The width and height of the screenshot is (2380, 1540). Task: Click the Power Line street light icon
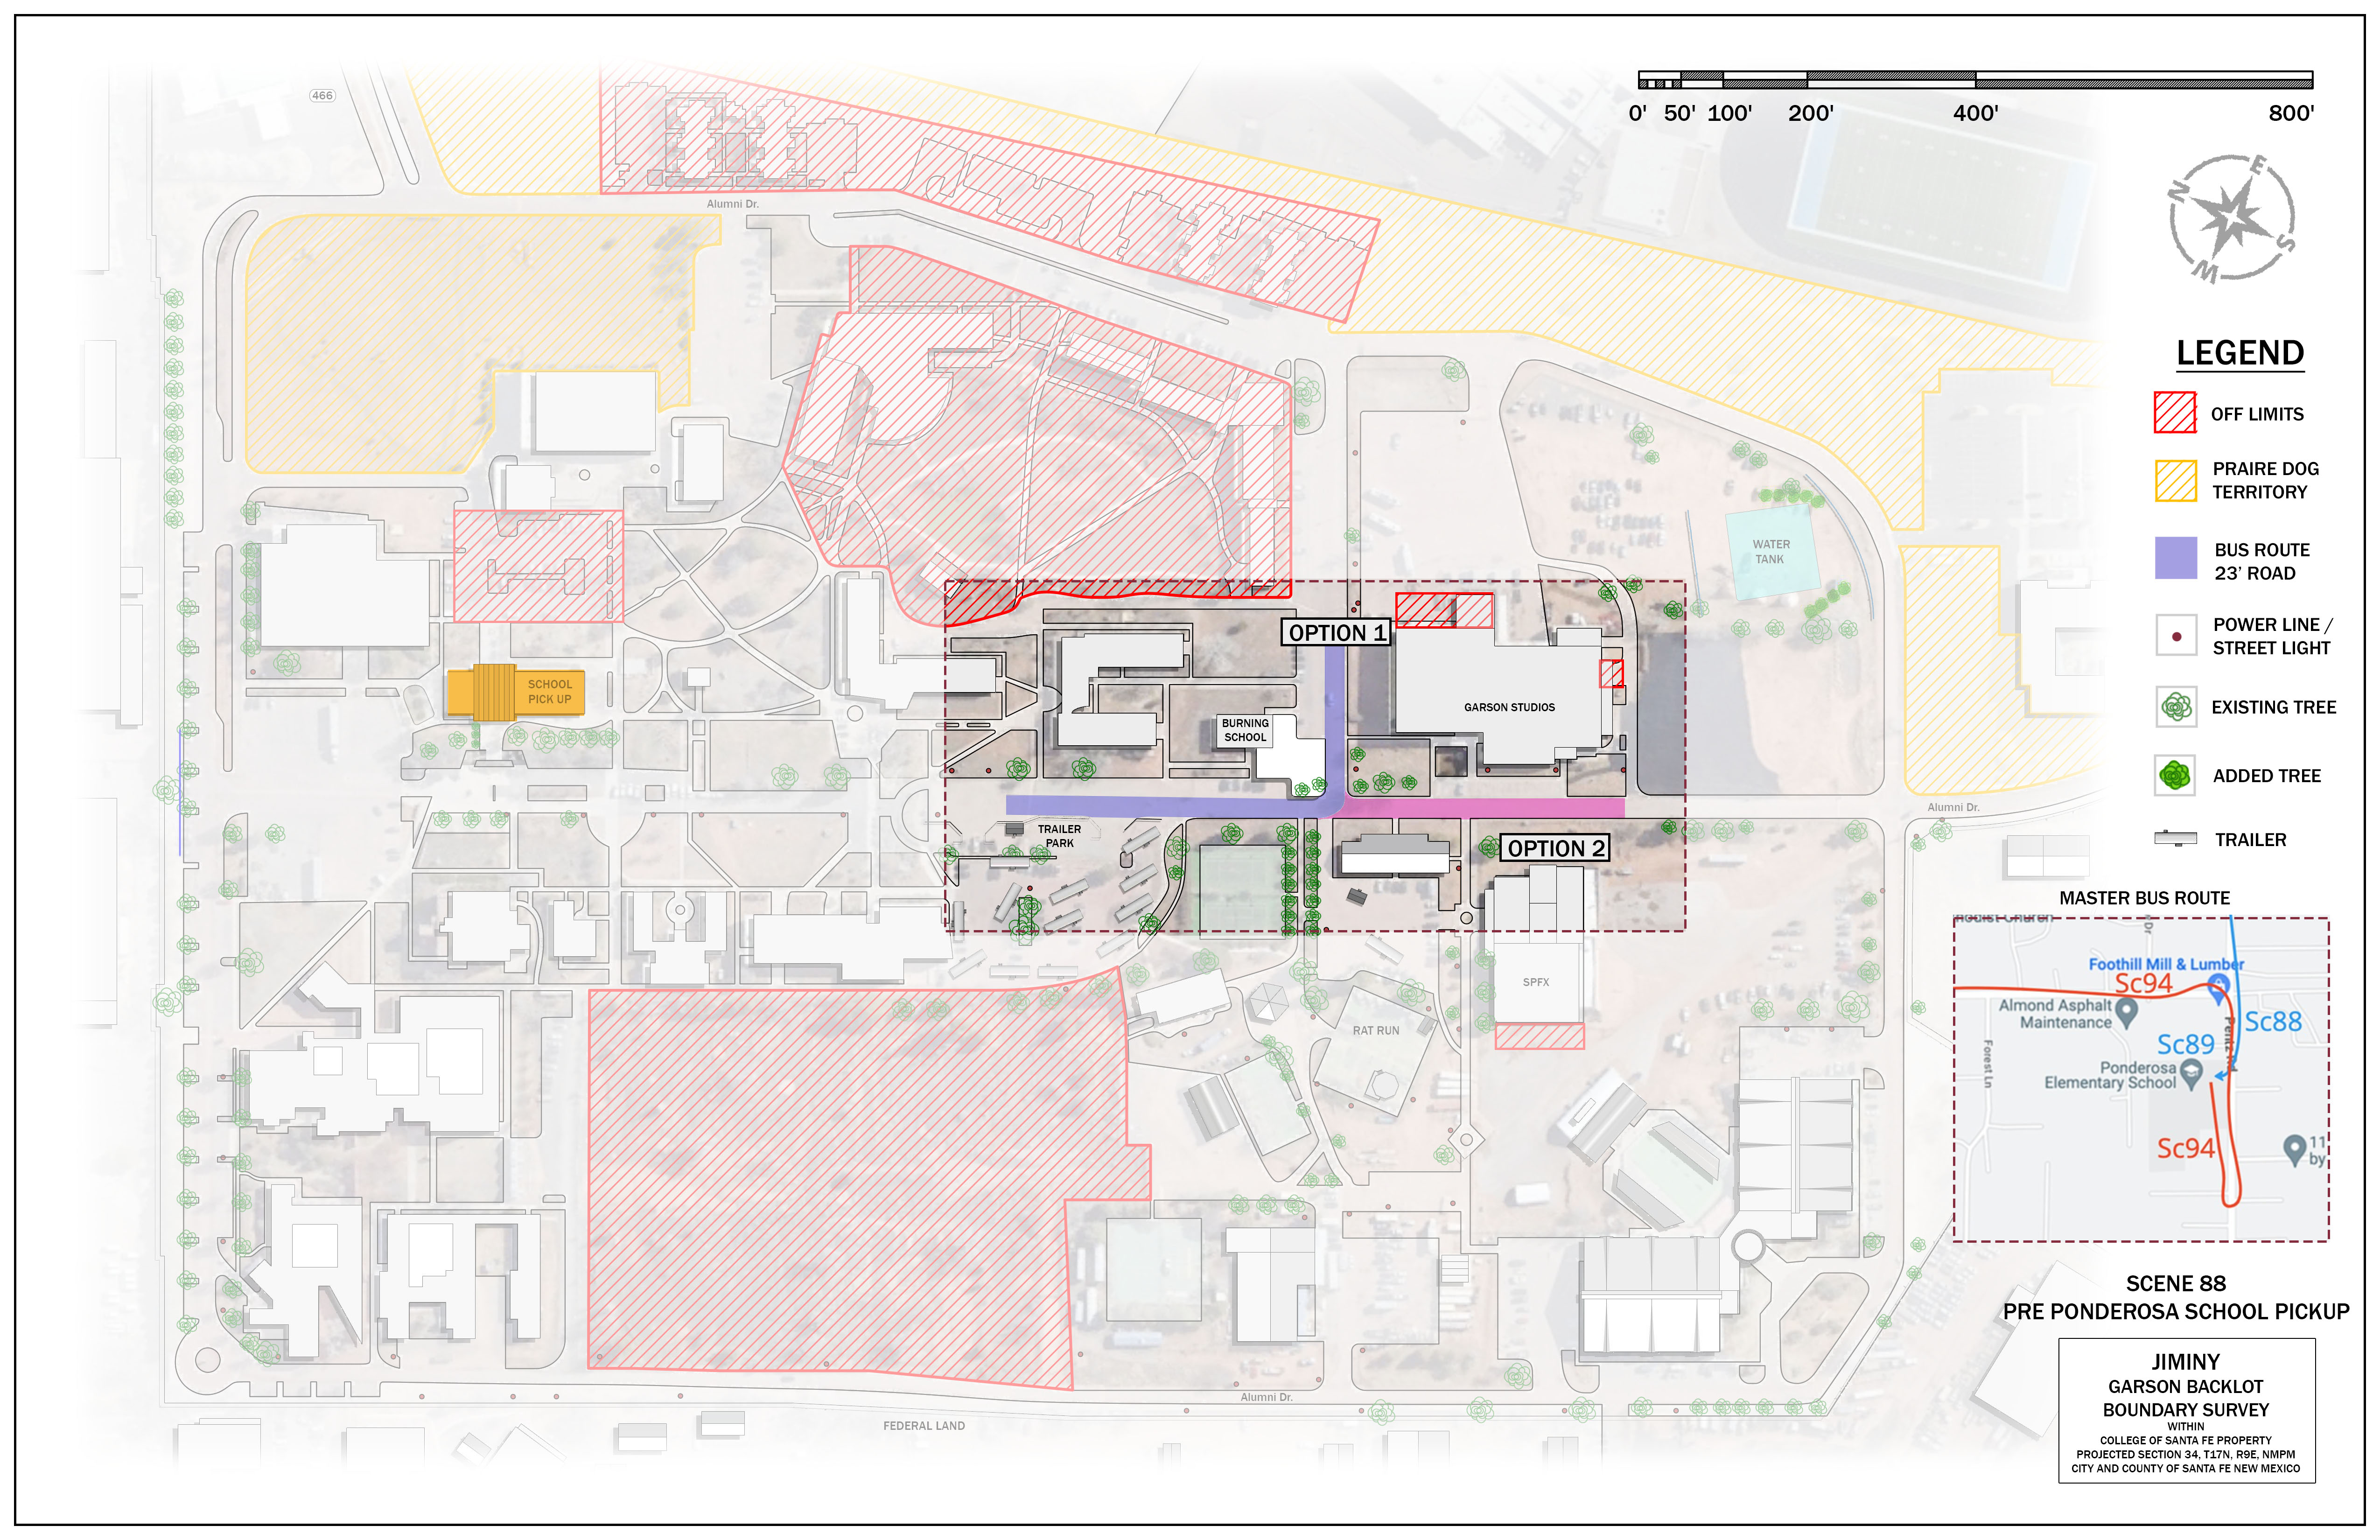point(2176,636)
